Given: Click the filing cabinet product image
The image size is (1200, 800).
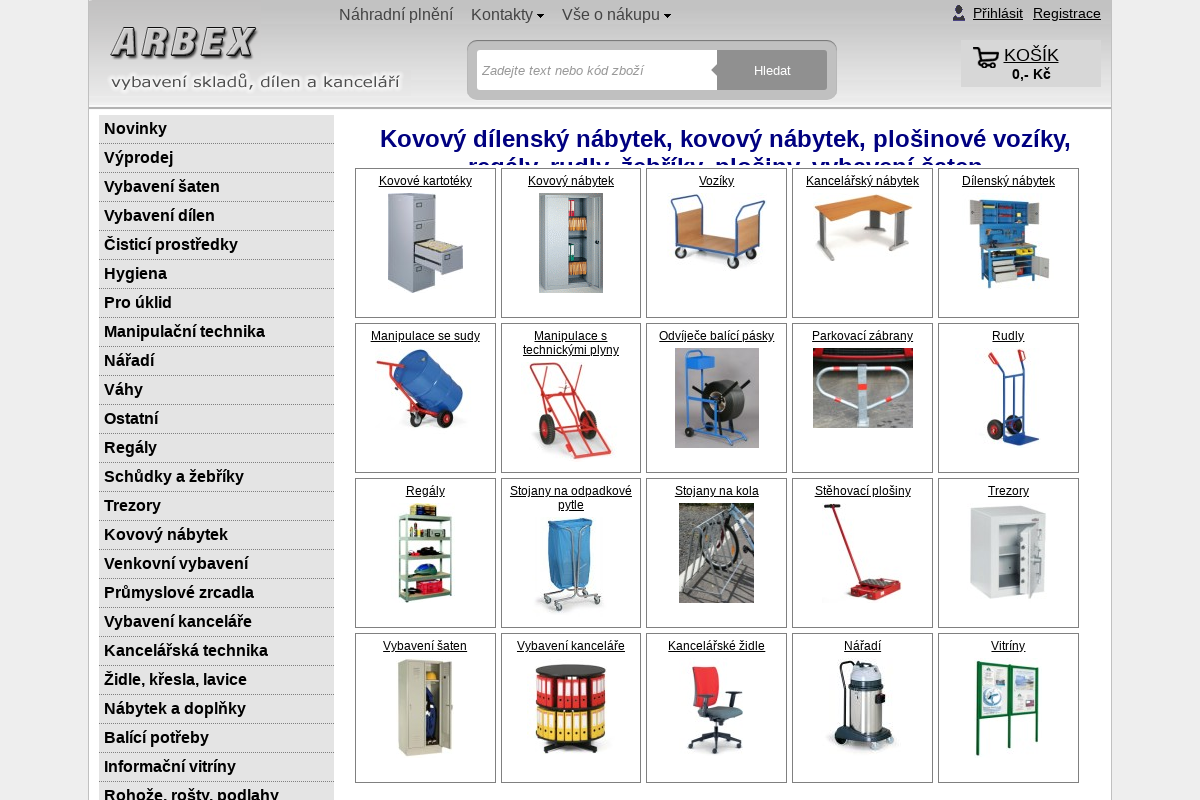Looking at the screenshot, I should [x=425, y=243].
